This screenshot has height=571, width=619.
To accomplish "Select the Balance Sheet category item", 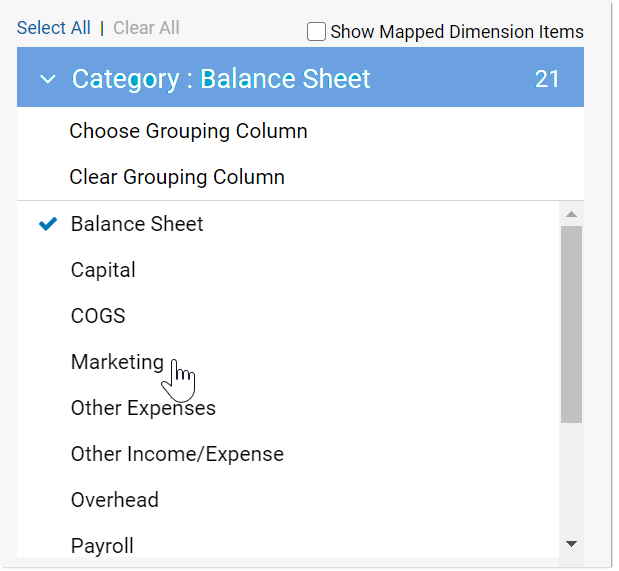I will click(x=137, y=224).
